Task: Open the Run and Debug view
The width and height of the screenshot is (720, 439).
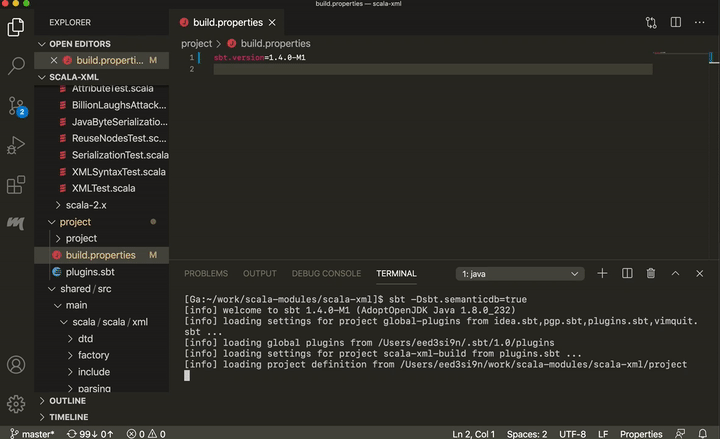Action: pyautogui.click(x=16, y=145)
